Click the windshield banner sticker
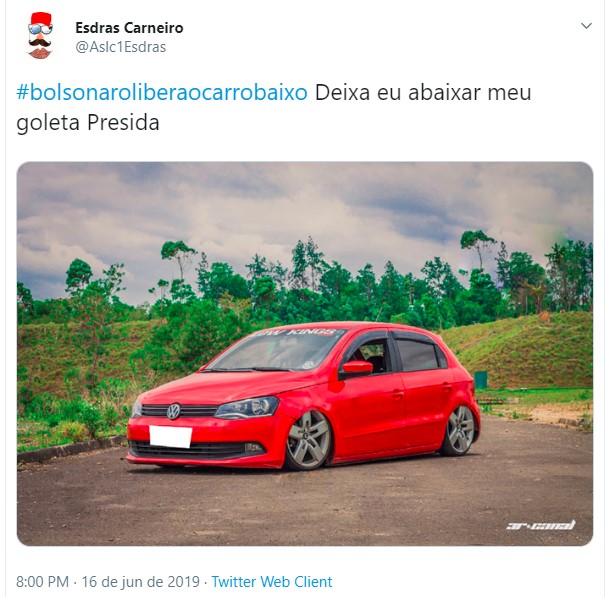Screen dimensions: 605x597 298,332
